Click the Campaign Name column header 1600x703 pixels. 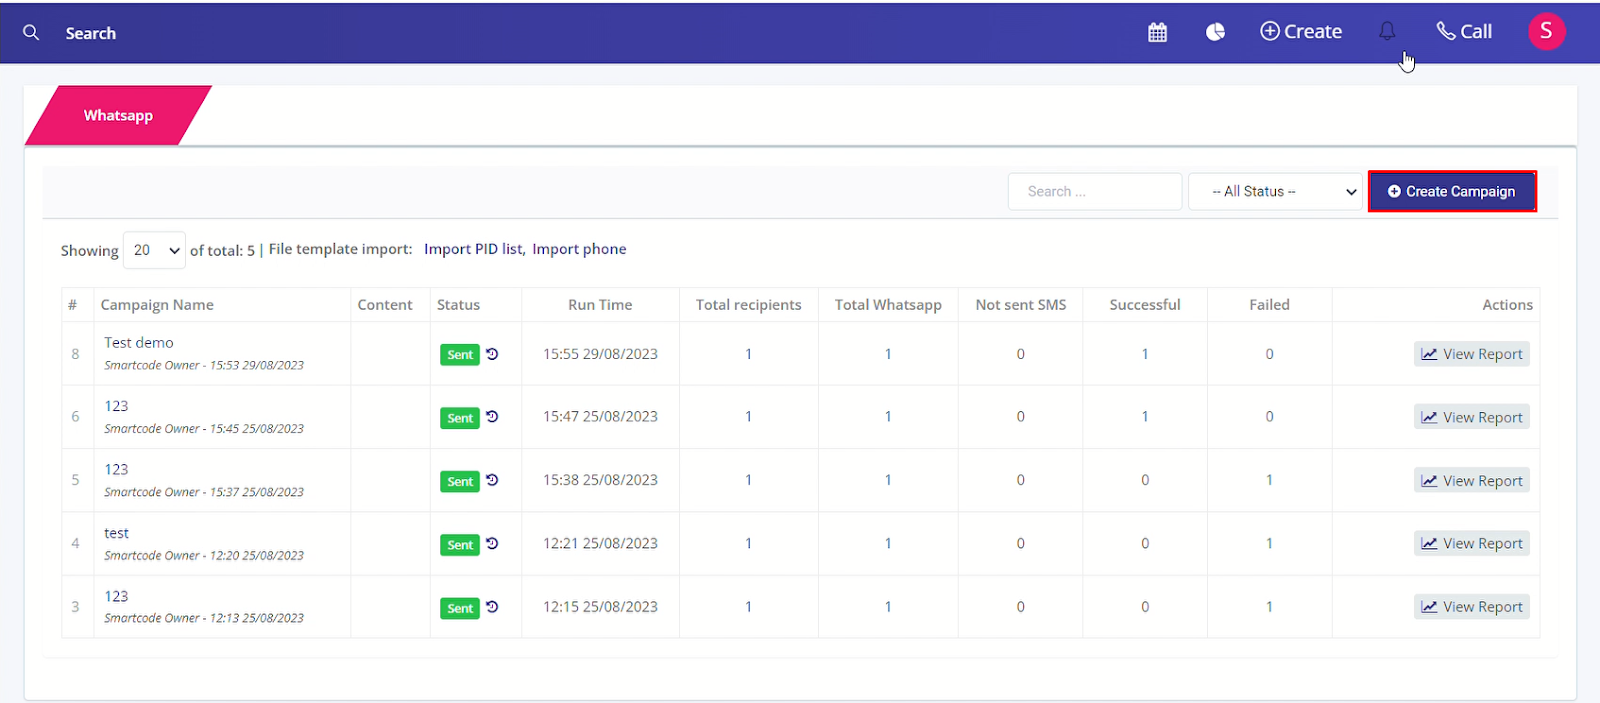[157, 305]
